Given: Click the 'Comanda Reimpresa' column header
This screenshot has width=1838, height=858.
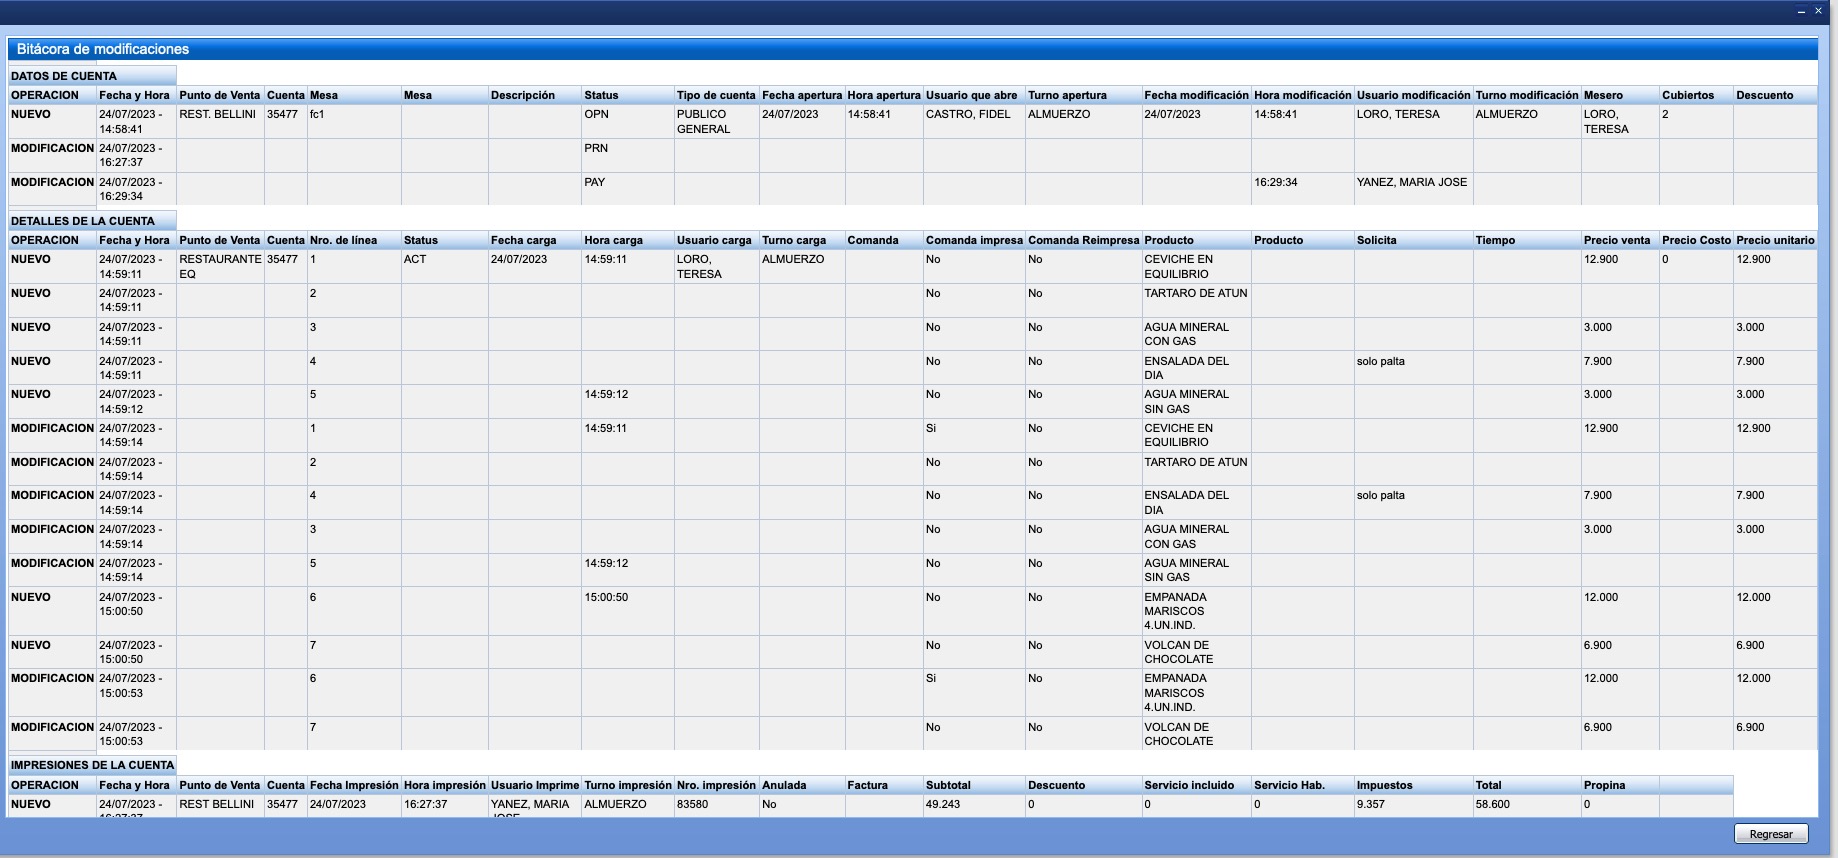Looking at the screenshot, I should coord(1084,240).
